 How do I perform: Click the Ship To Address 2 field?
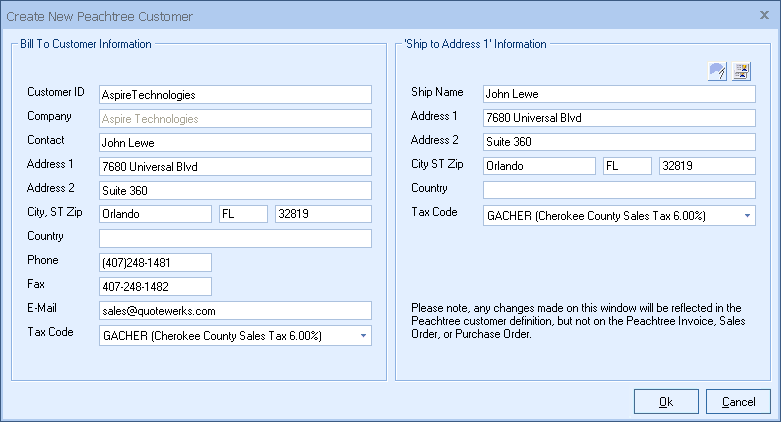618,142
